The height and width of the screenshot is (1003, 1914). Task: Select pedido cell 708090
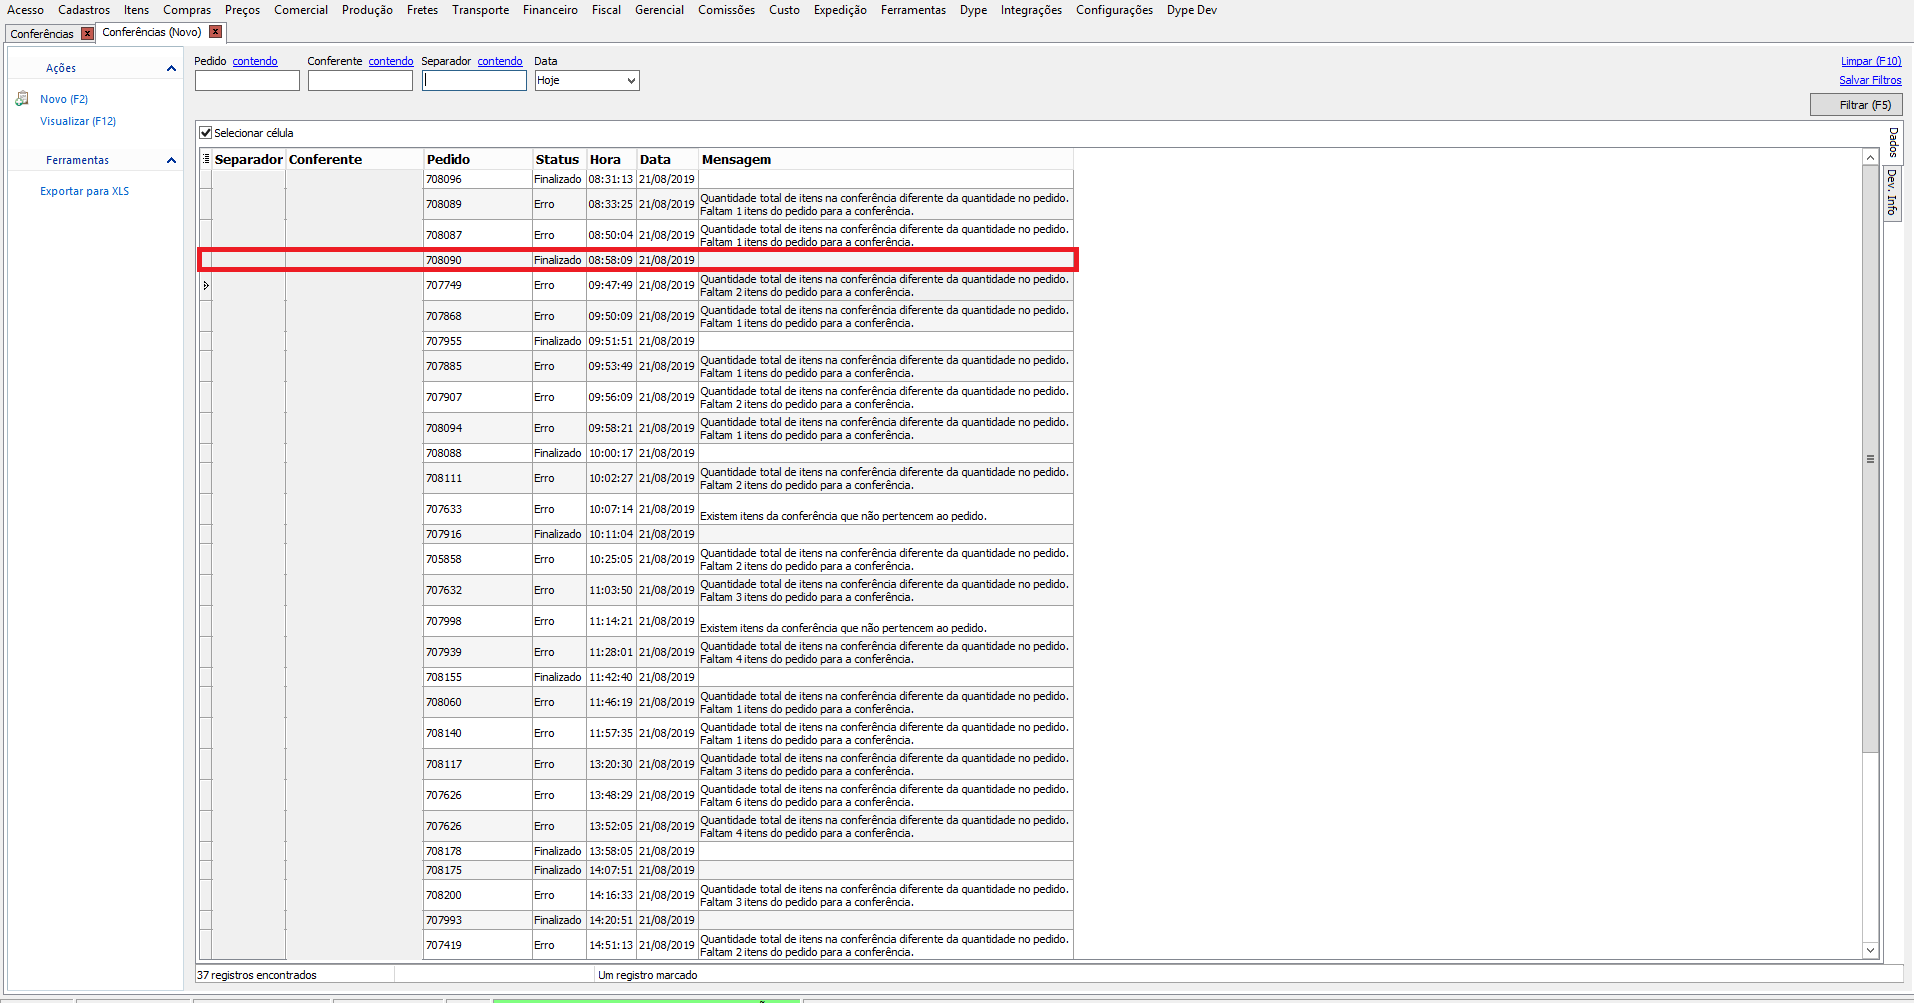click(x=477, y=260)
